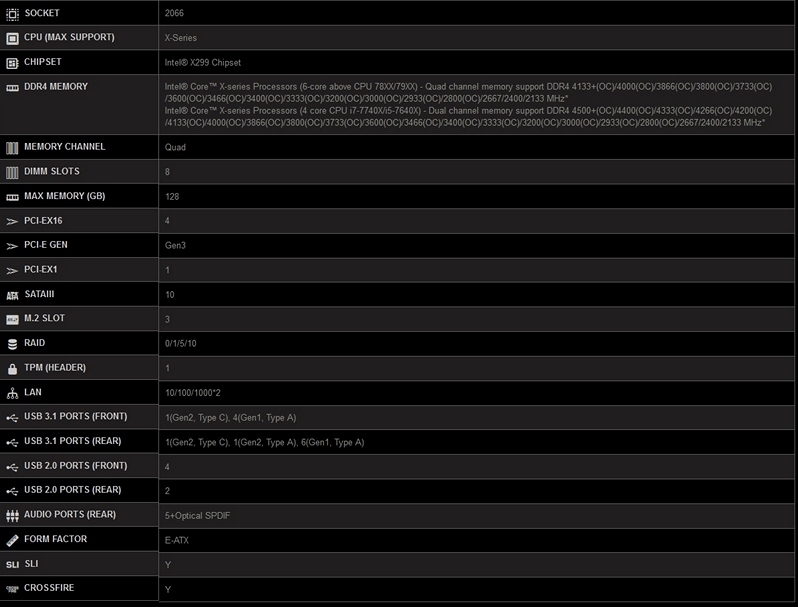Viewport: 798px width, 607px height.
Task: Click the RAID stacked disks icon
Action: tap(12, 344)
